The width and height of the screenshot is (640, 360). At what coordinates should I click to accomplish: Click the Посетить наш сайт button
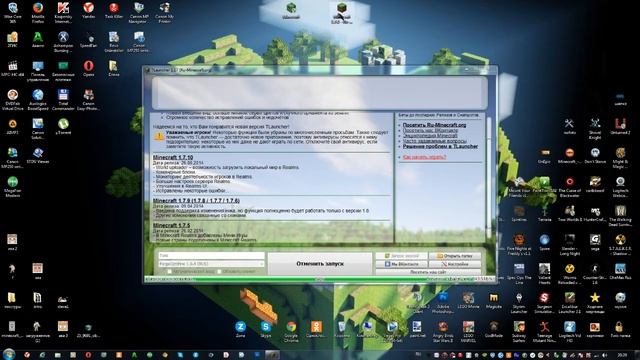point(428,272)
